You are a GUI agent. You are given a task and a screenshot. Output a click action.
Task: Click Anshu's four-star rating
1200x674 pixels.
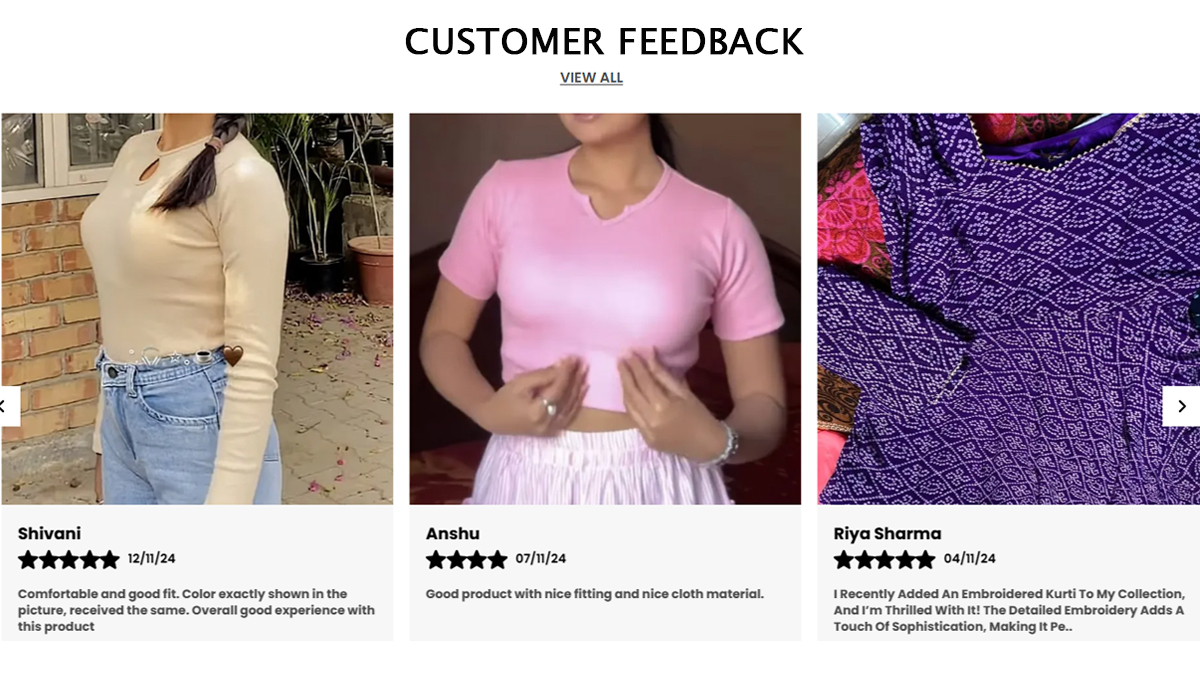(x=466, y=560)
